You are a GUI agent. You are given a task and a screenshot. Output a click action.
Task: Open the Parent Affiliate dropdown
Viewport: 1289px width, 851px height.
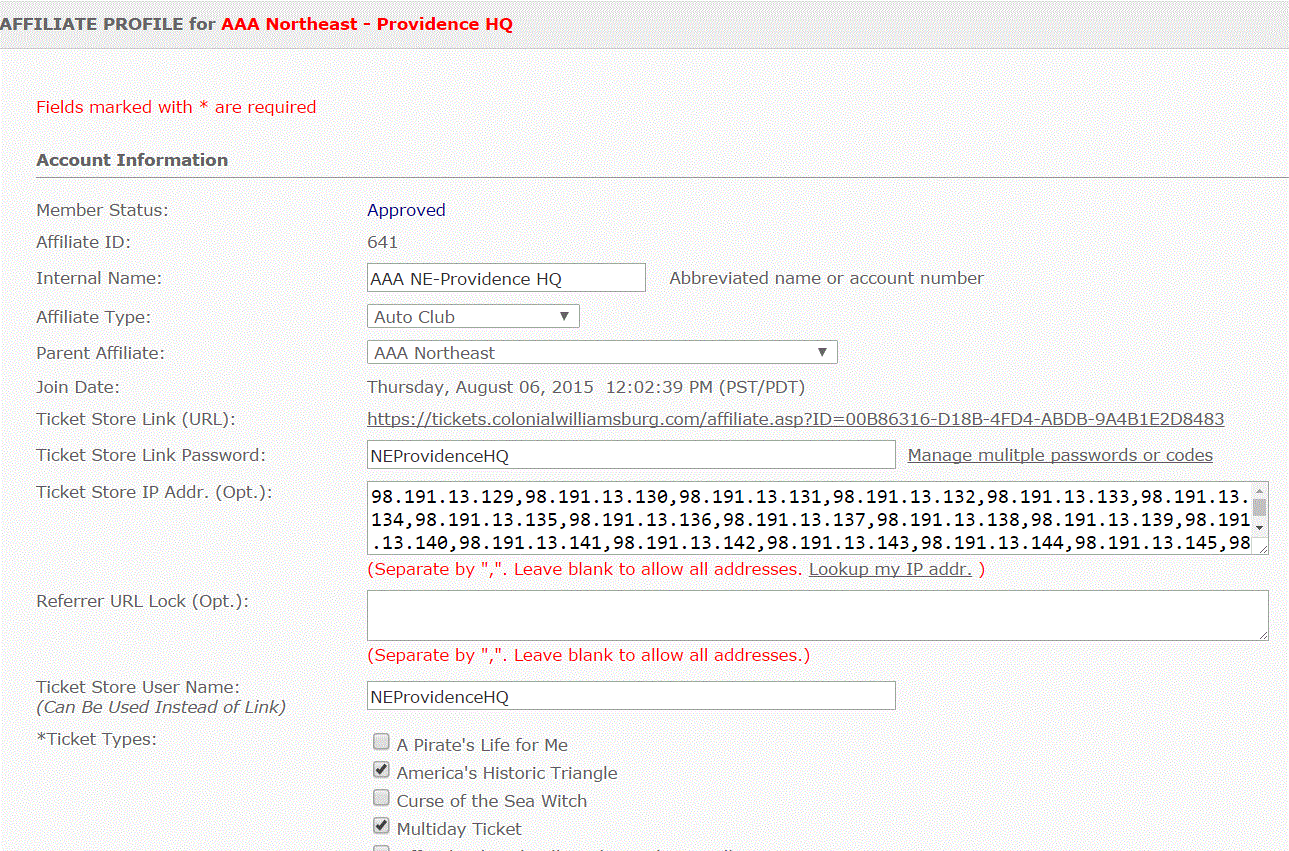pyautogui.click(x=602, y=353)
